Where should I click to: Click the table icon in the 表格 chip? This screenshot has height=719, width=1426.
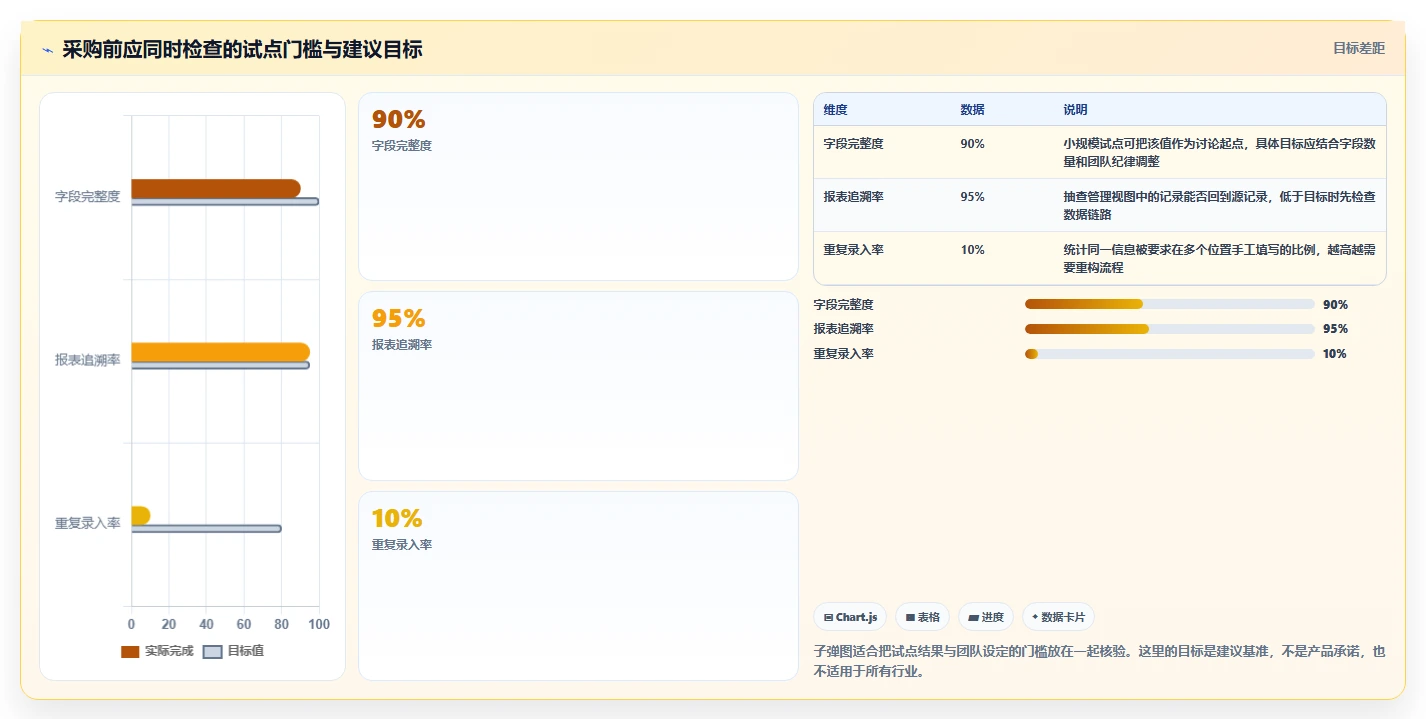(910, 618)
